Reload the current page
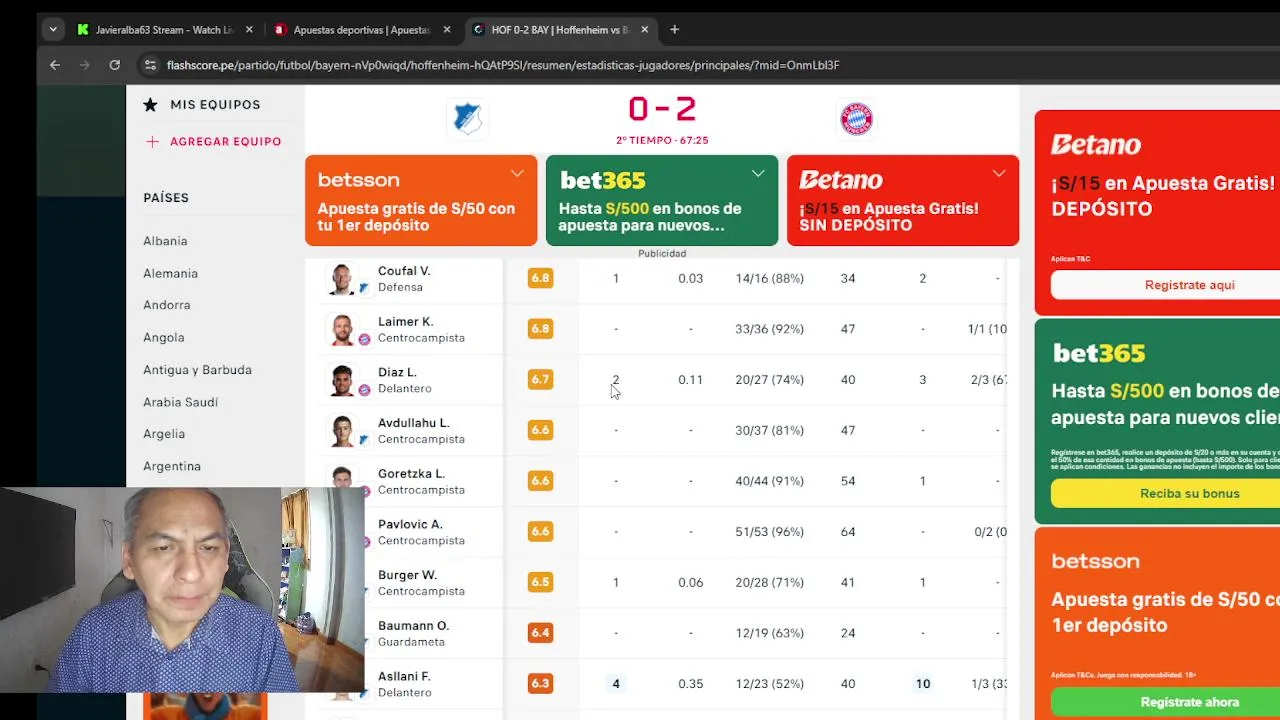This screenshot has width=1280, height=720. click(x=115, y=65)
